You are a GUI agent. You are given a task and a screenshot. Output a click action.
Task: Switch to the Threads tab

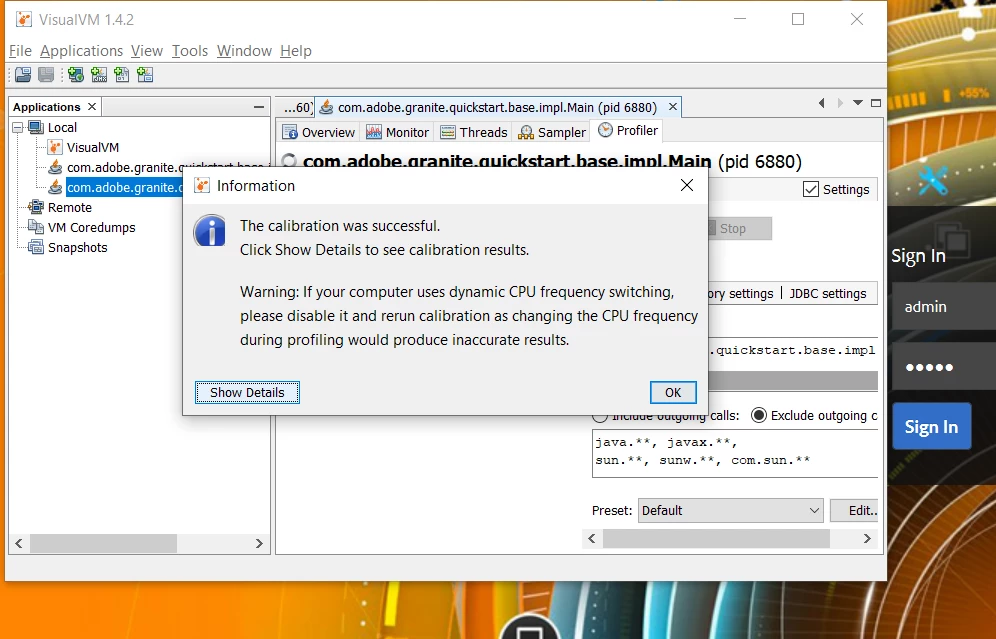pos(474,132)
